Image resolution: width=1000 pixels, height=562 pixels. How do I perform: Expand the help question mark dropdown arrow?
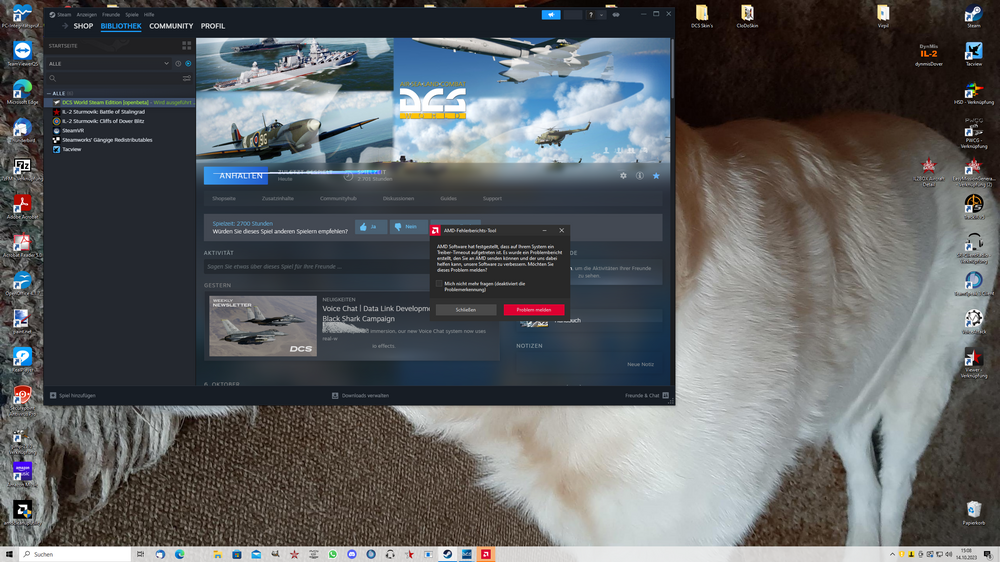pyautogui.click(x=601, y=15)
